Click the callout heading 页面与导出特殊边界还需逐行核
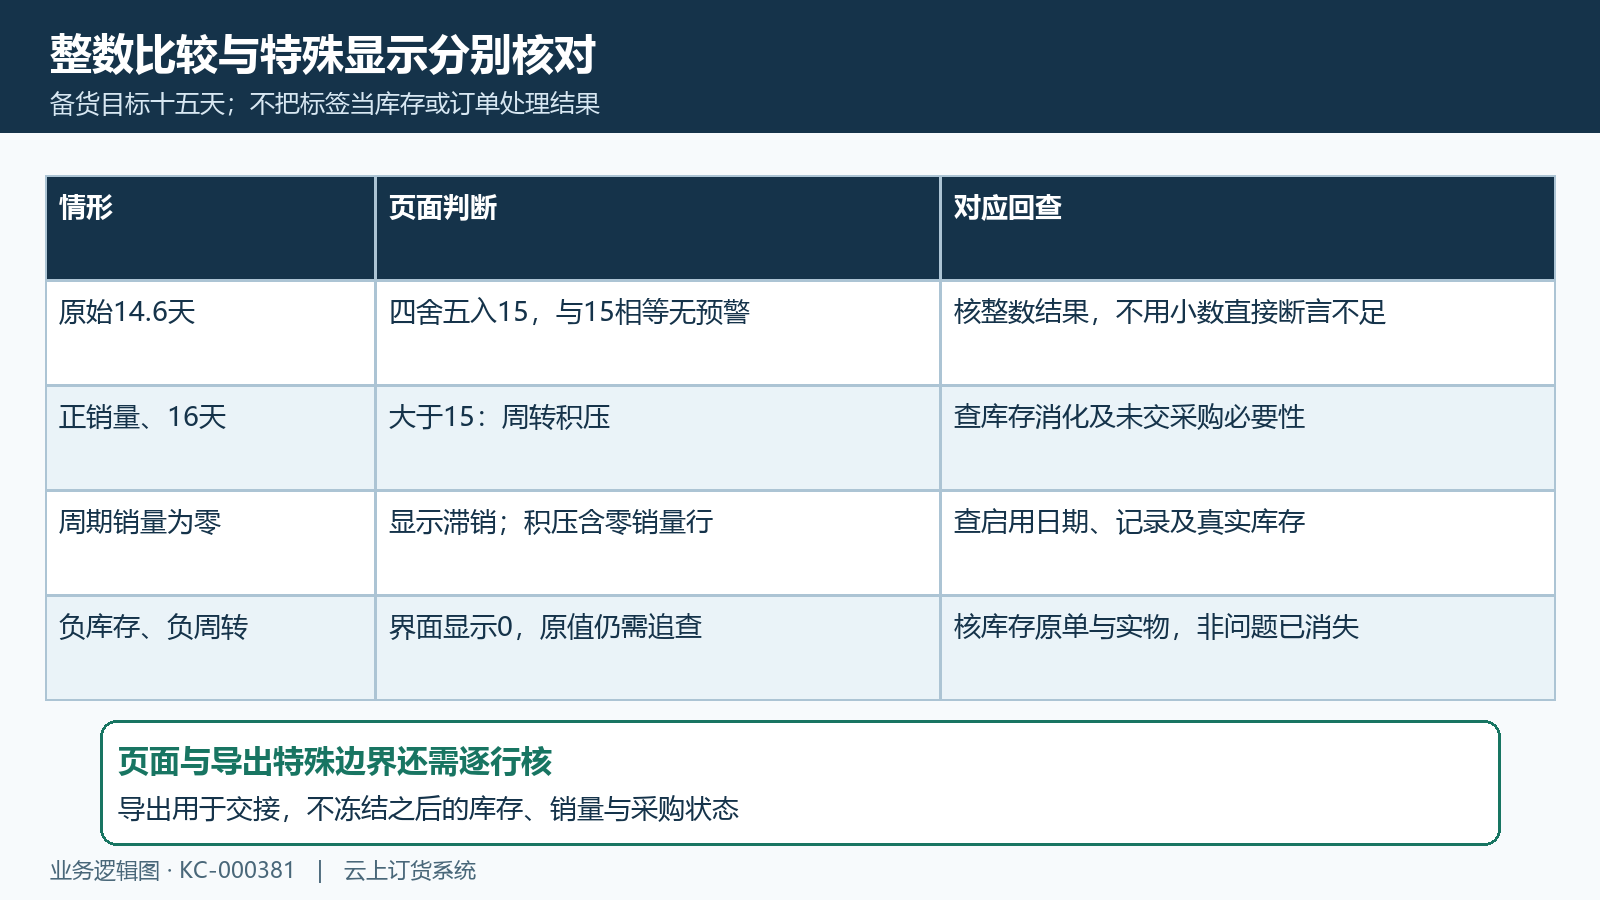 click(x=335, y=762)
